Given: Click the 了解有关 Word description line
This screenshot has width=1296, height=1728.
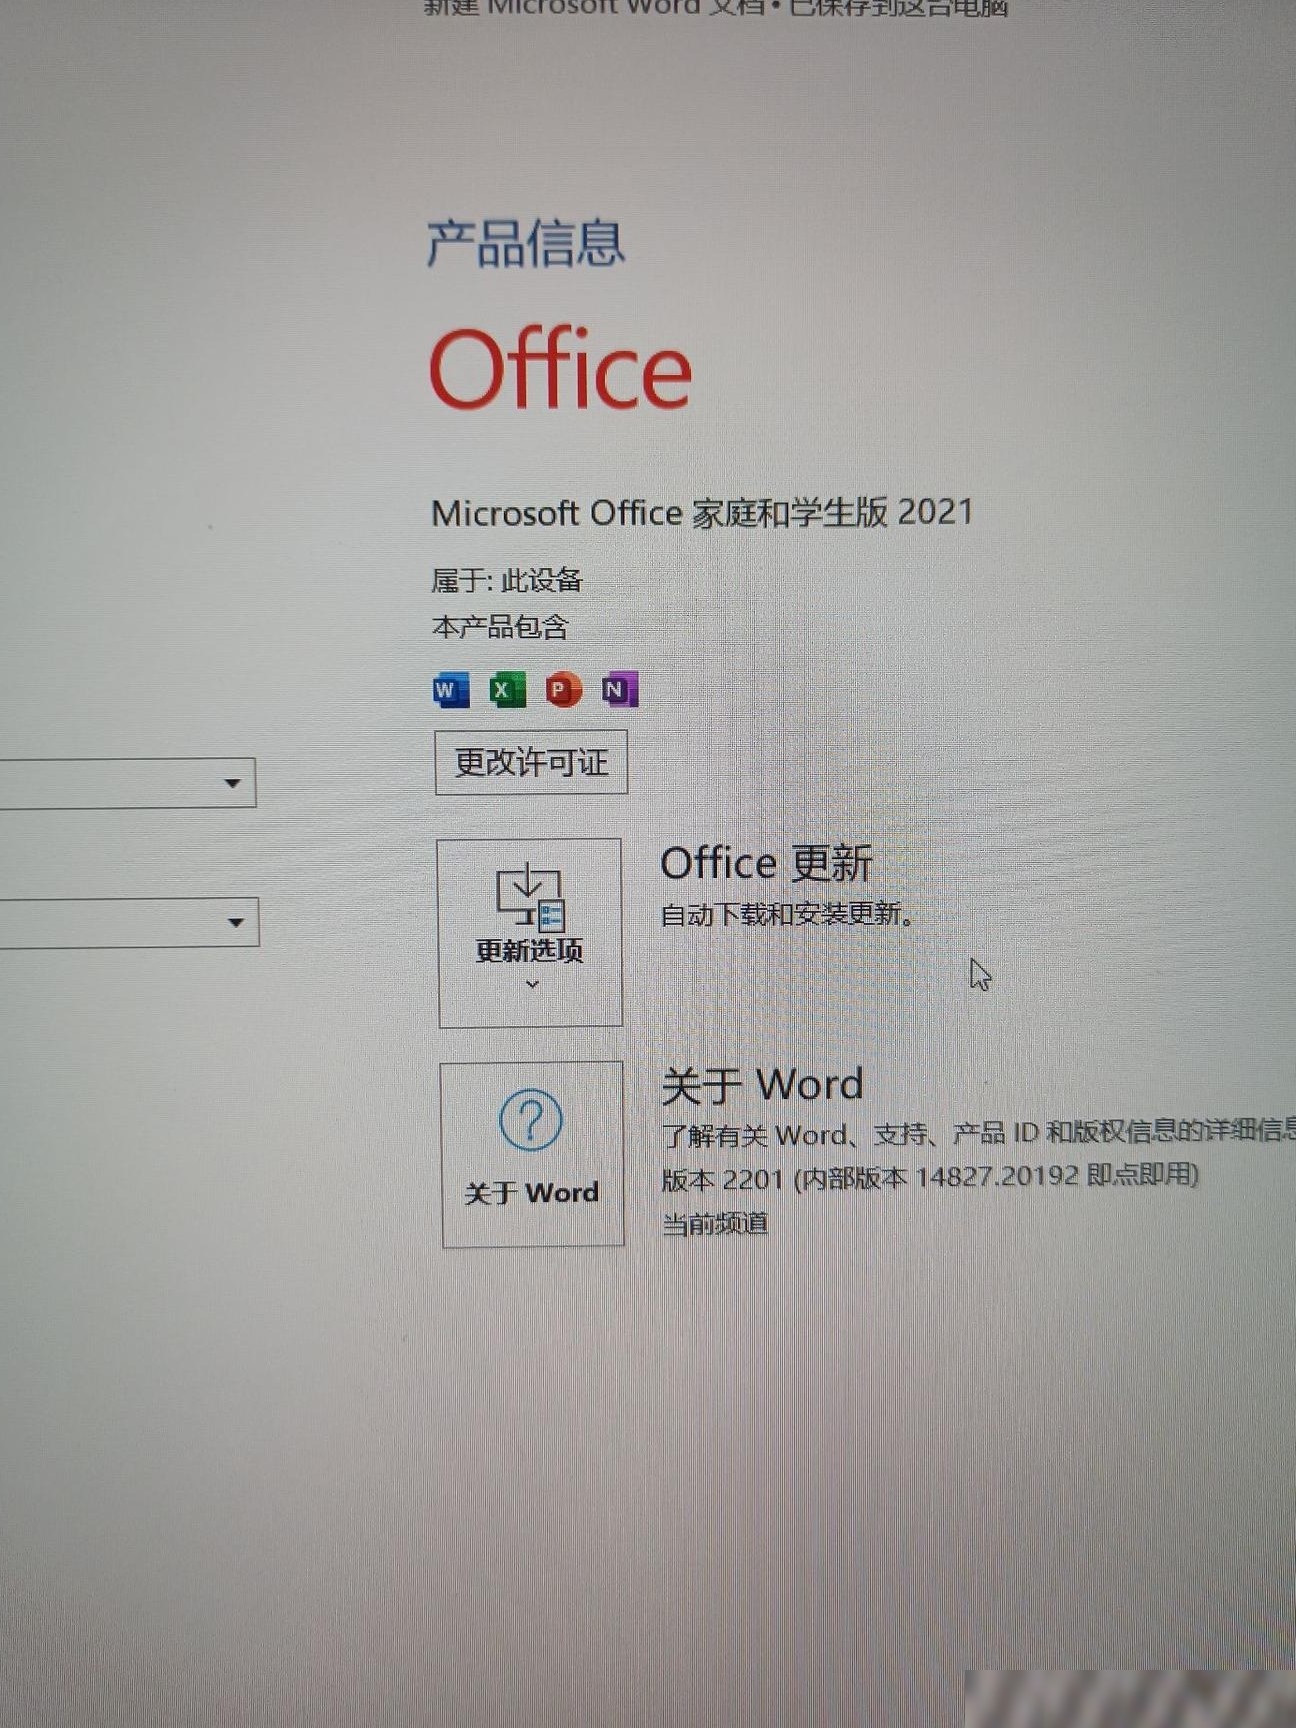Looking at the screenshot, I should (978, 1133).
